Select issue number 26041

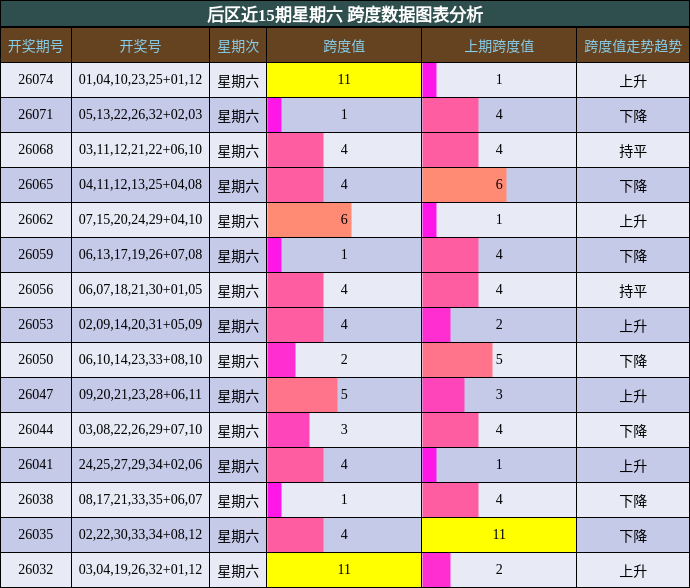coord(36,464)
